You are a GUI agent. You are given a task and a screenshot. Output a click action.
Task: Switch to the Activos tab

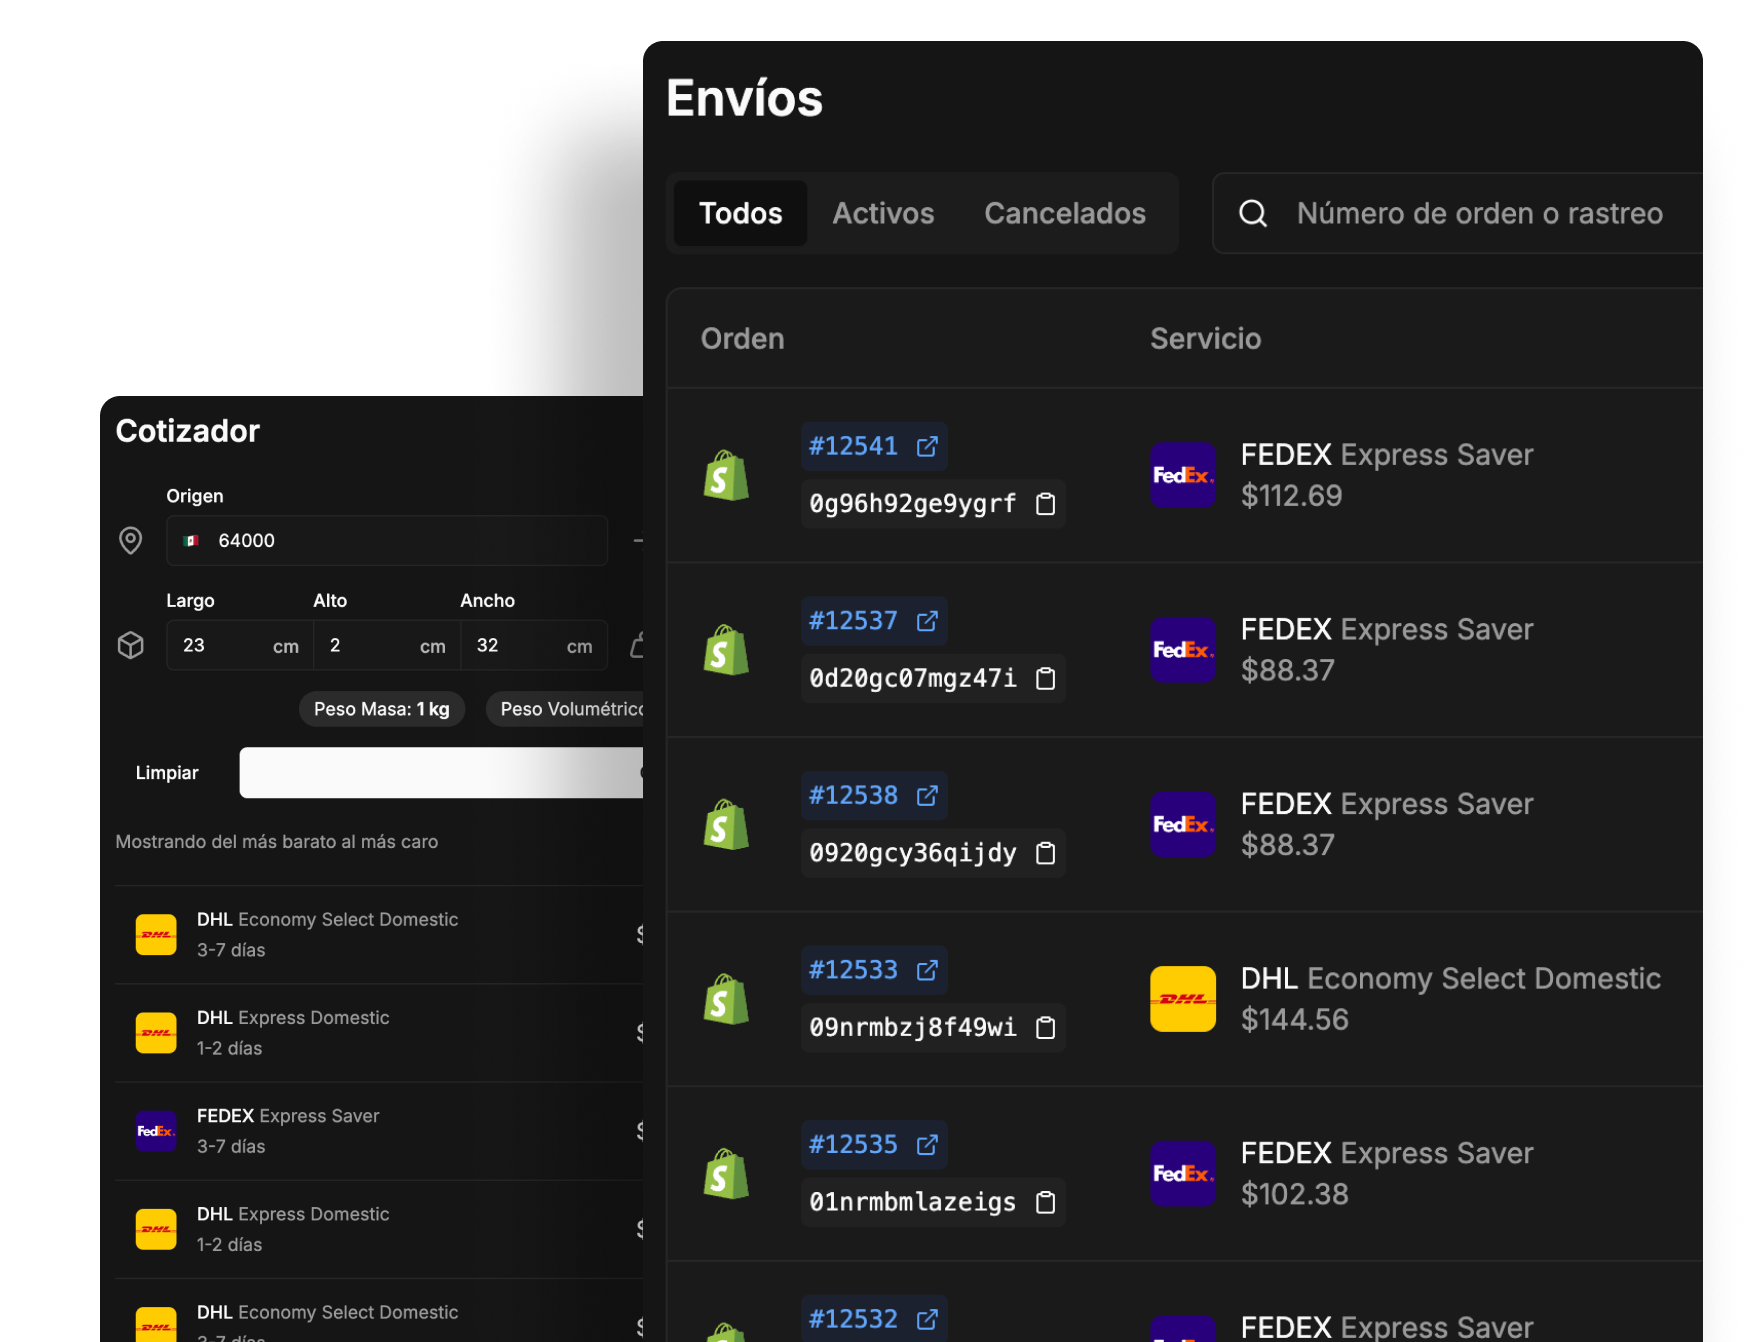tap(883, 213)
